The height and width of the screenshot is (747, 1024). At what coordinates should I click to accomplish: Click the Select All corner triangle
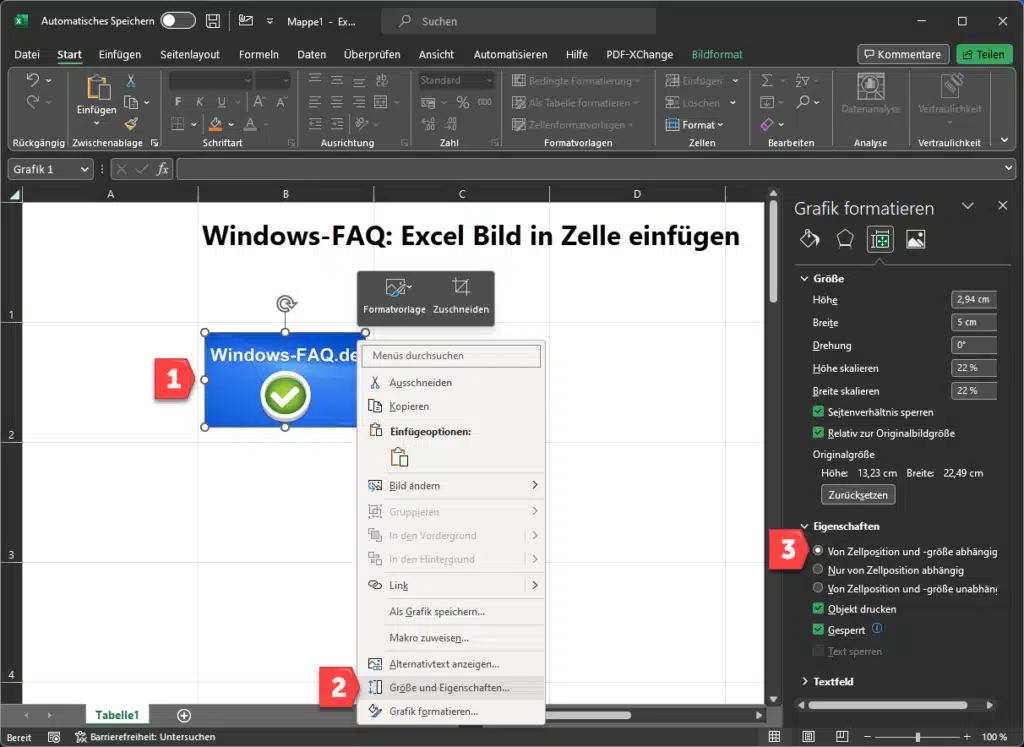14,194
